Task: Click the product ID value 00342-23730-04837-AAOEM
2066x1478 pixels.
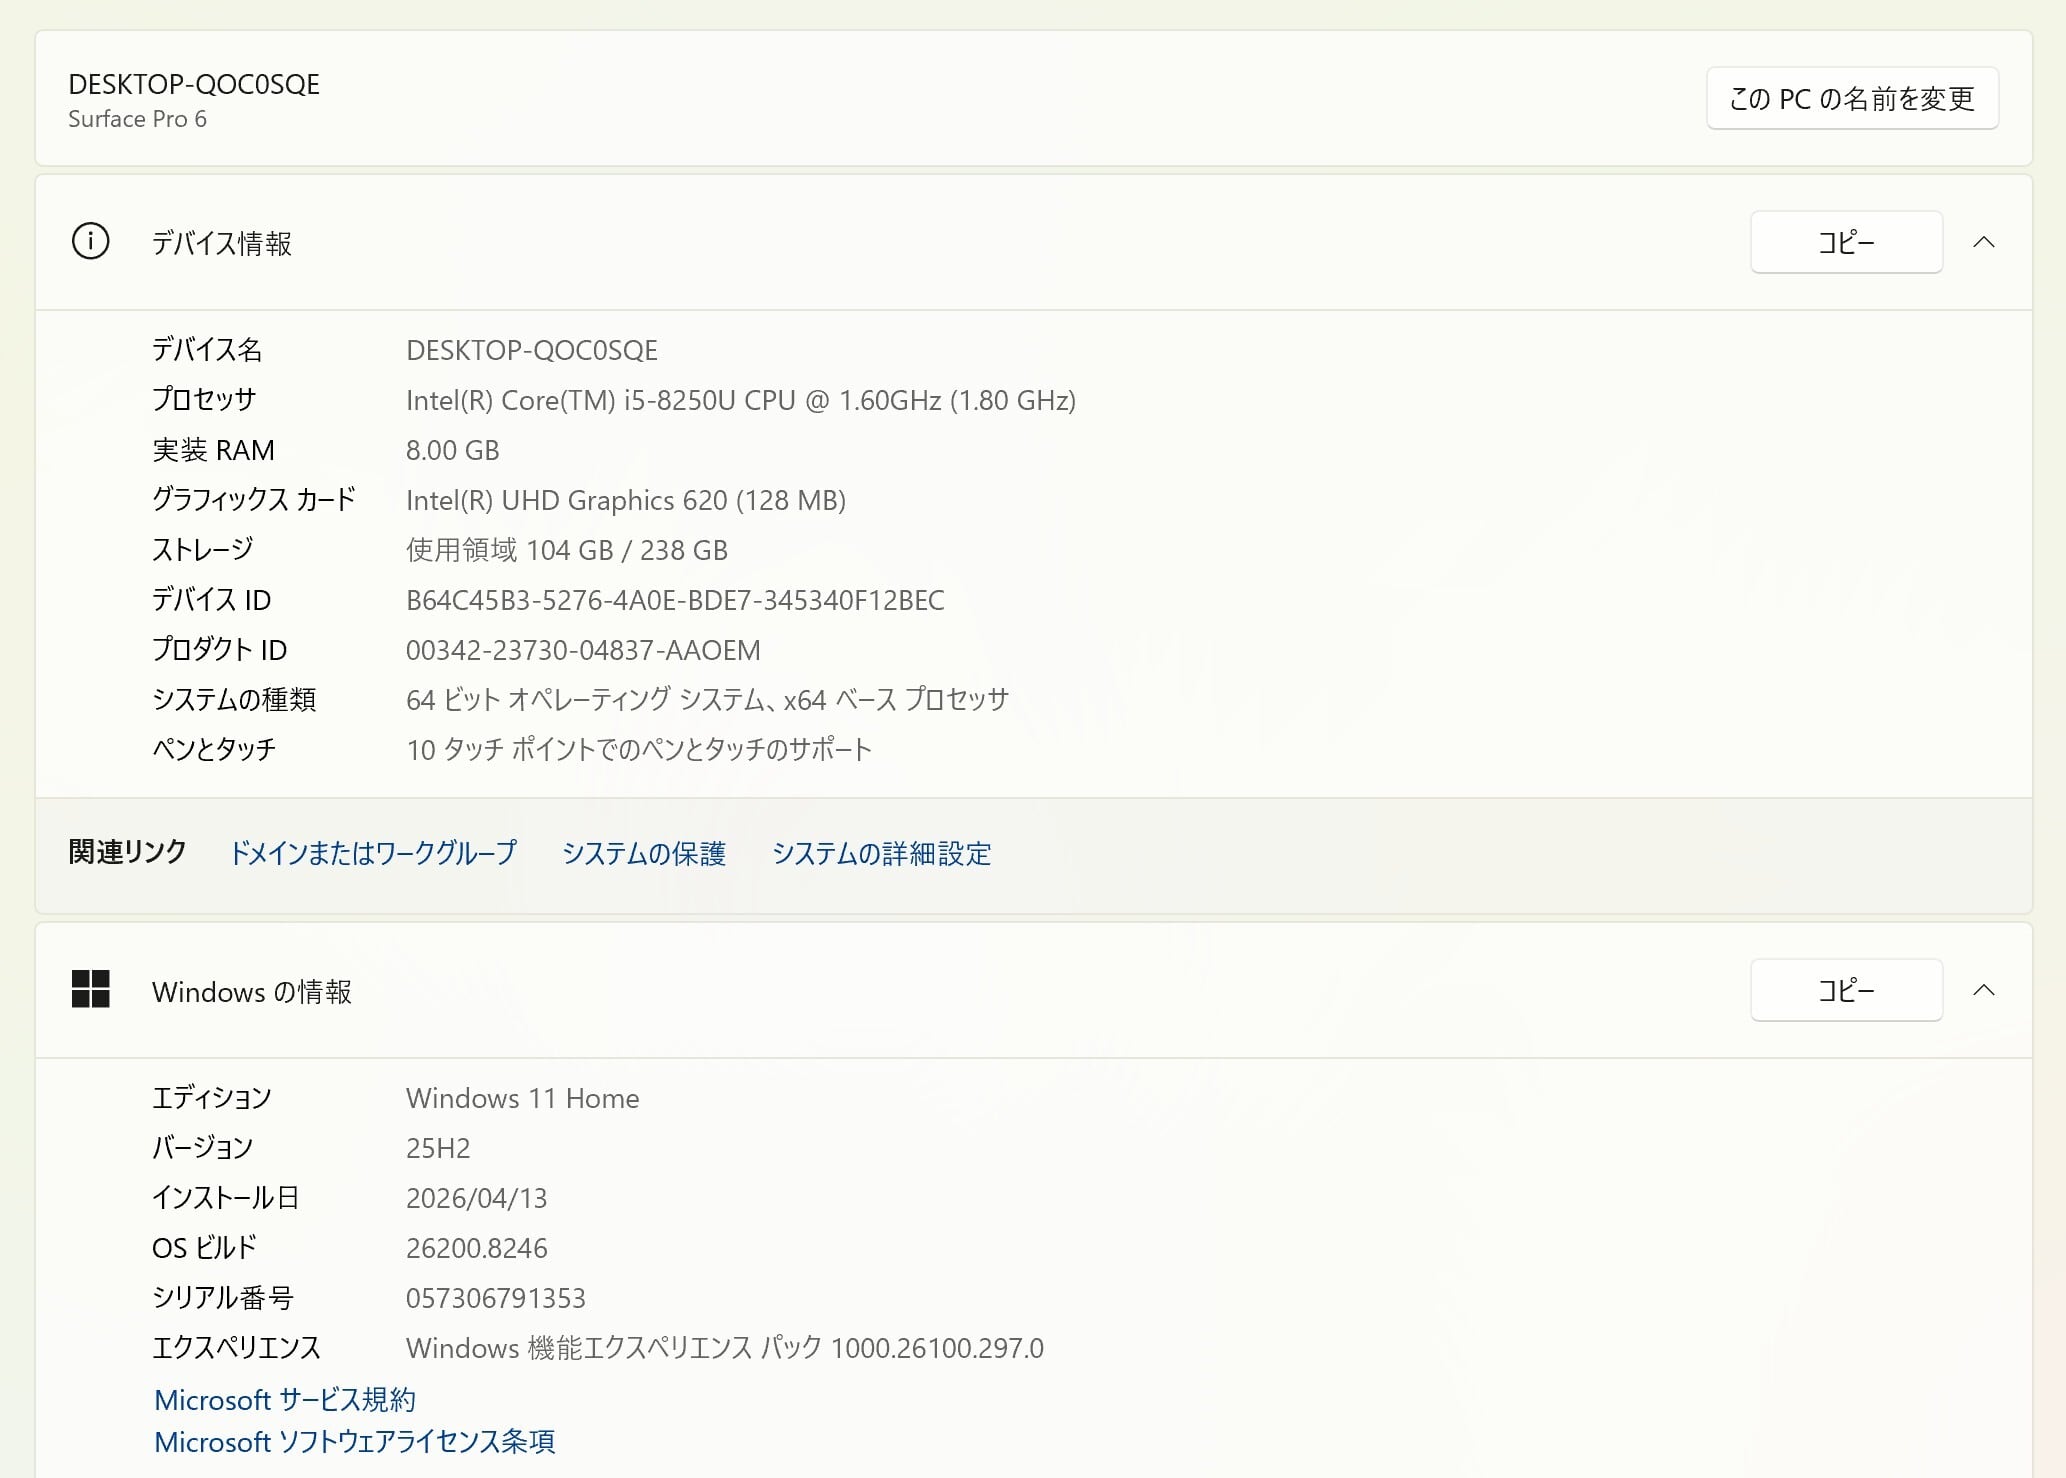Action: point(583,650)
